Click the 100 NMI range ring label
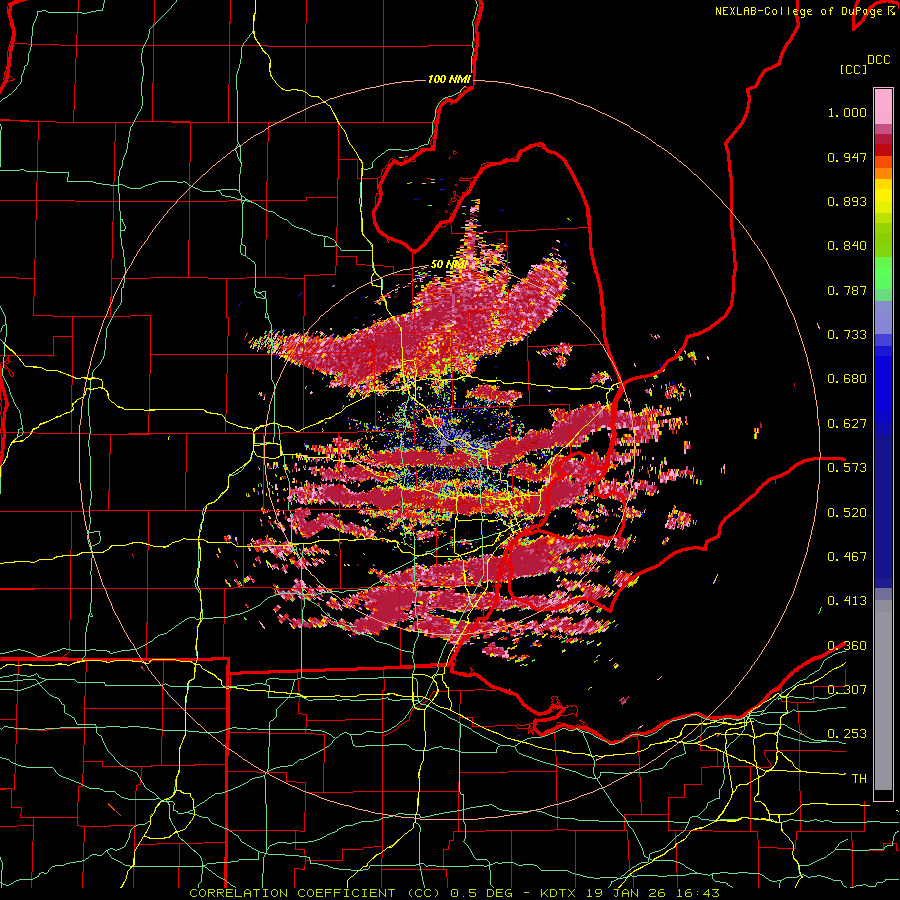The height and width of the screenshot is (900, 900). [x=450, y=79]
